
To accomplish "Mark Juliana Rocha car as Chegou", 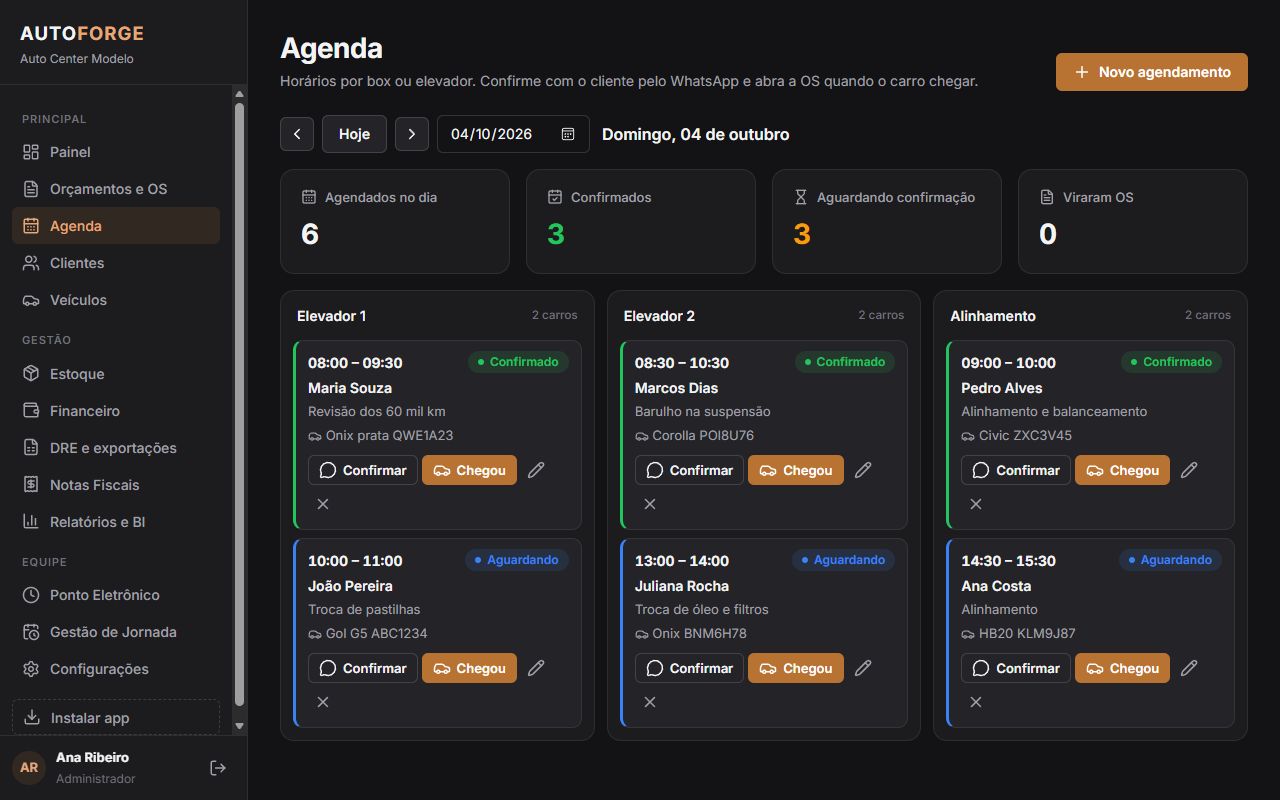I will tap(796, 668).
